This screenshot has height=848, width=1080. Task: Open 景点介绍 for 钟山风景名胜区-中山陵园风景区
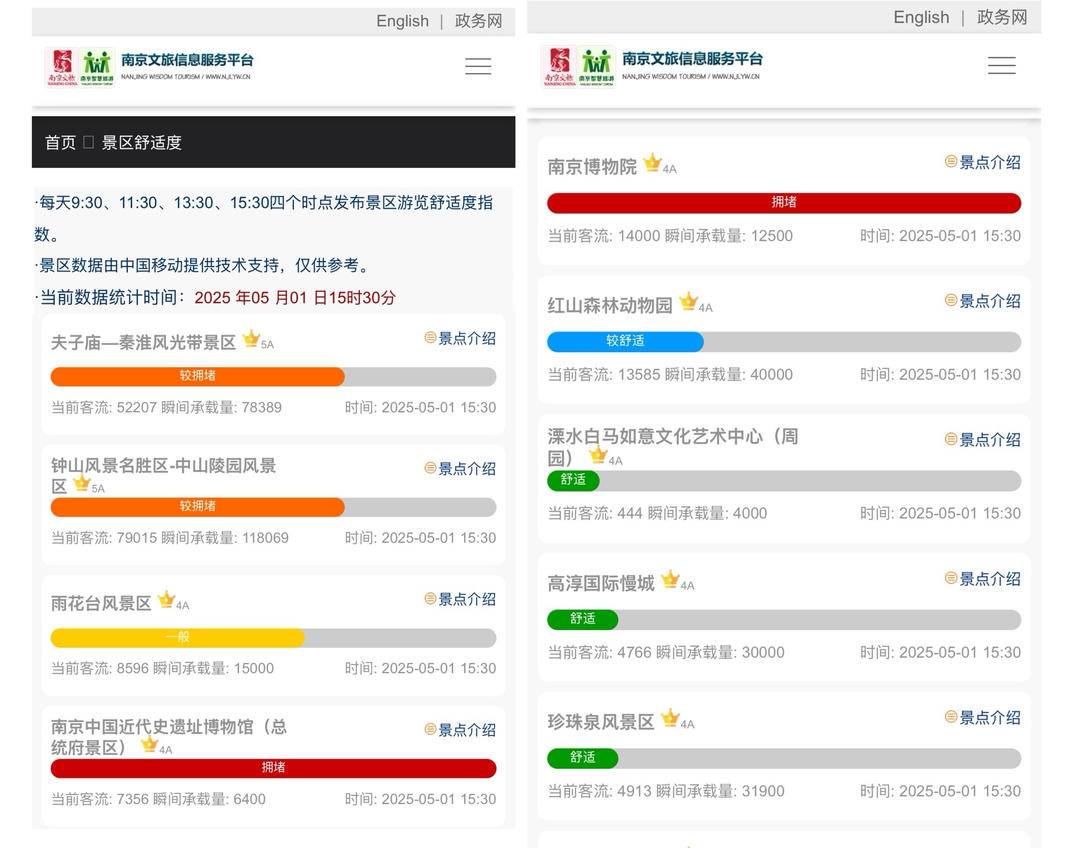tap(460, 468)
